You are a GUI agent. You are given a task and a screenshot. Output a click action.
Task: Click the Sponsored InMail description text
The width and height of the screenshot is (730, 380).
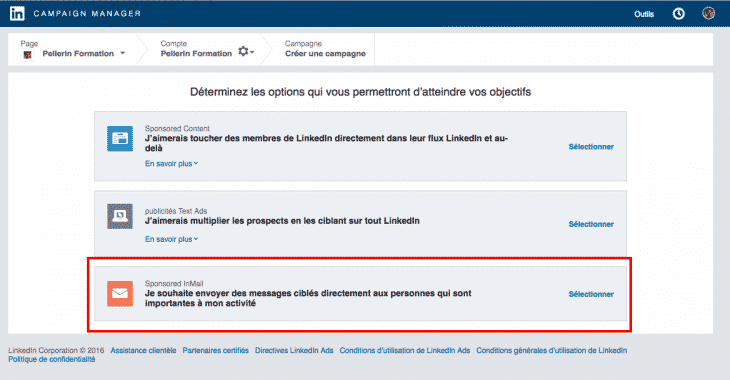coord(308,298)
